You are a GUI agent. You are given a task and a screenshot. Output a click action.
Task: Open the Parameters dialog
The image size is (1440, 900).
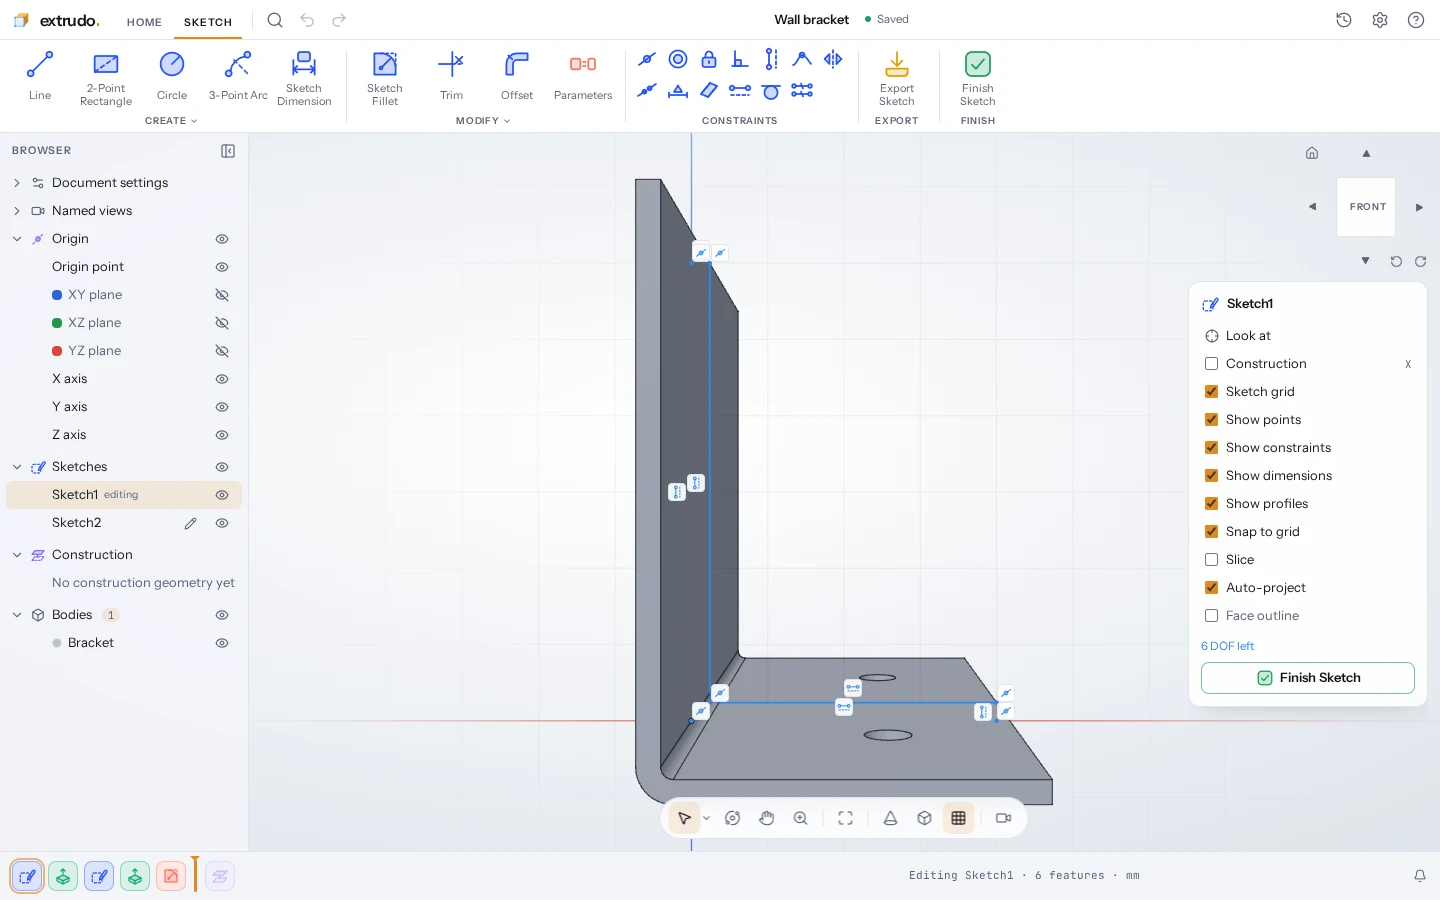[583, 76]
